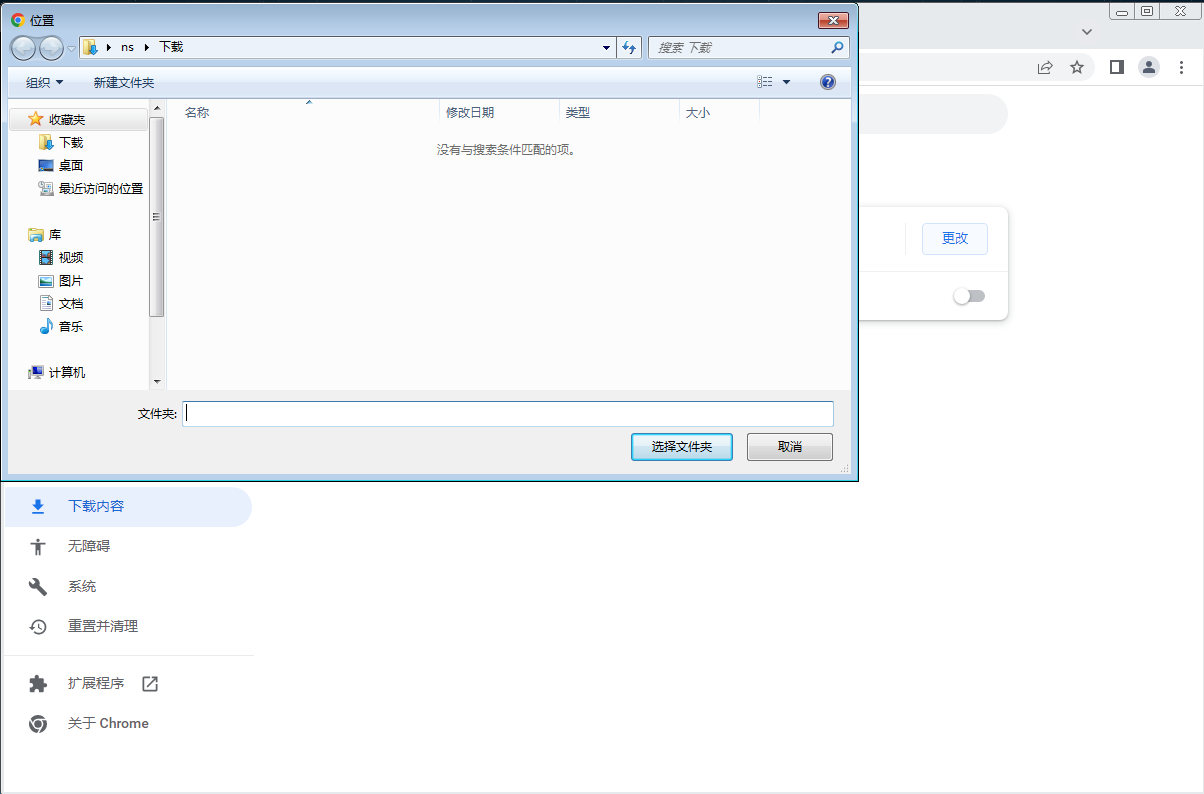Sort by the 修改日期 column header
The image size is (1204, 794).
tap(499, 112)
